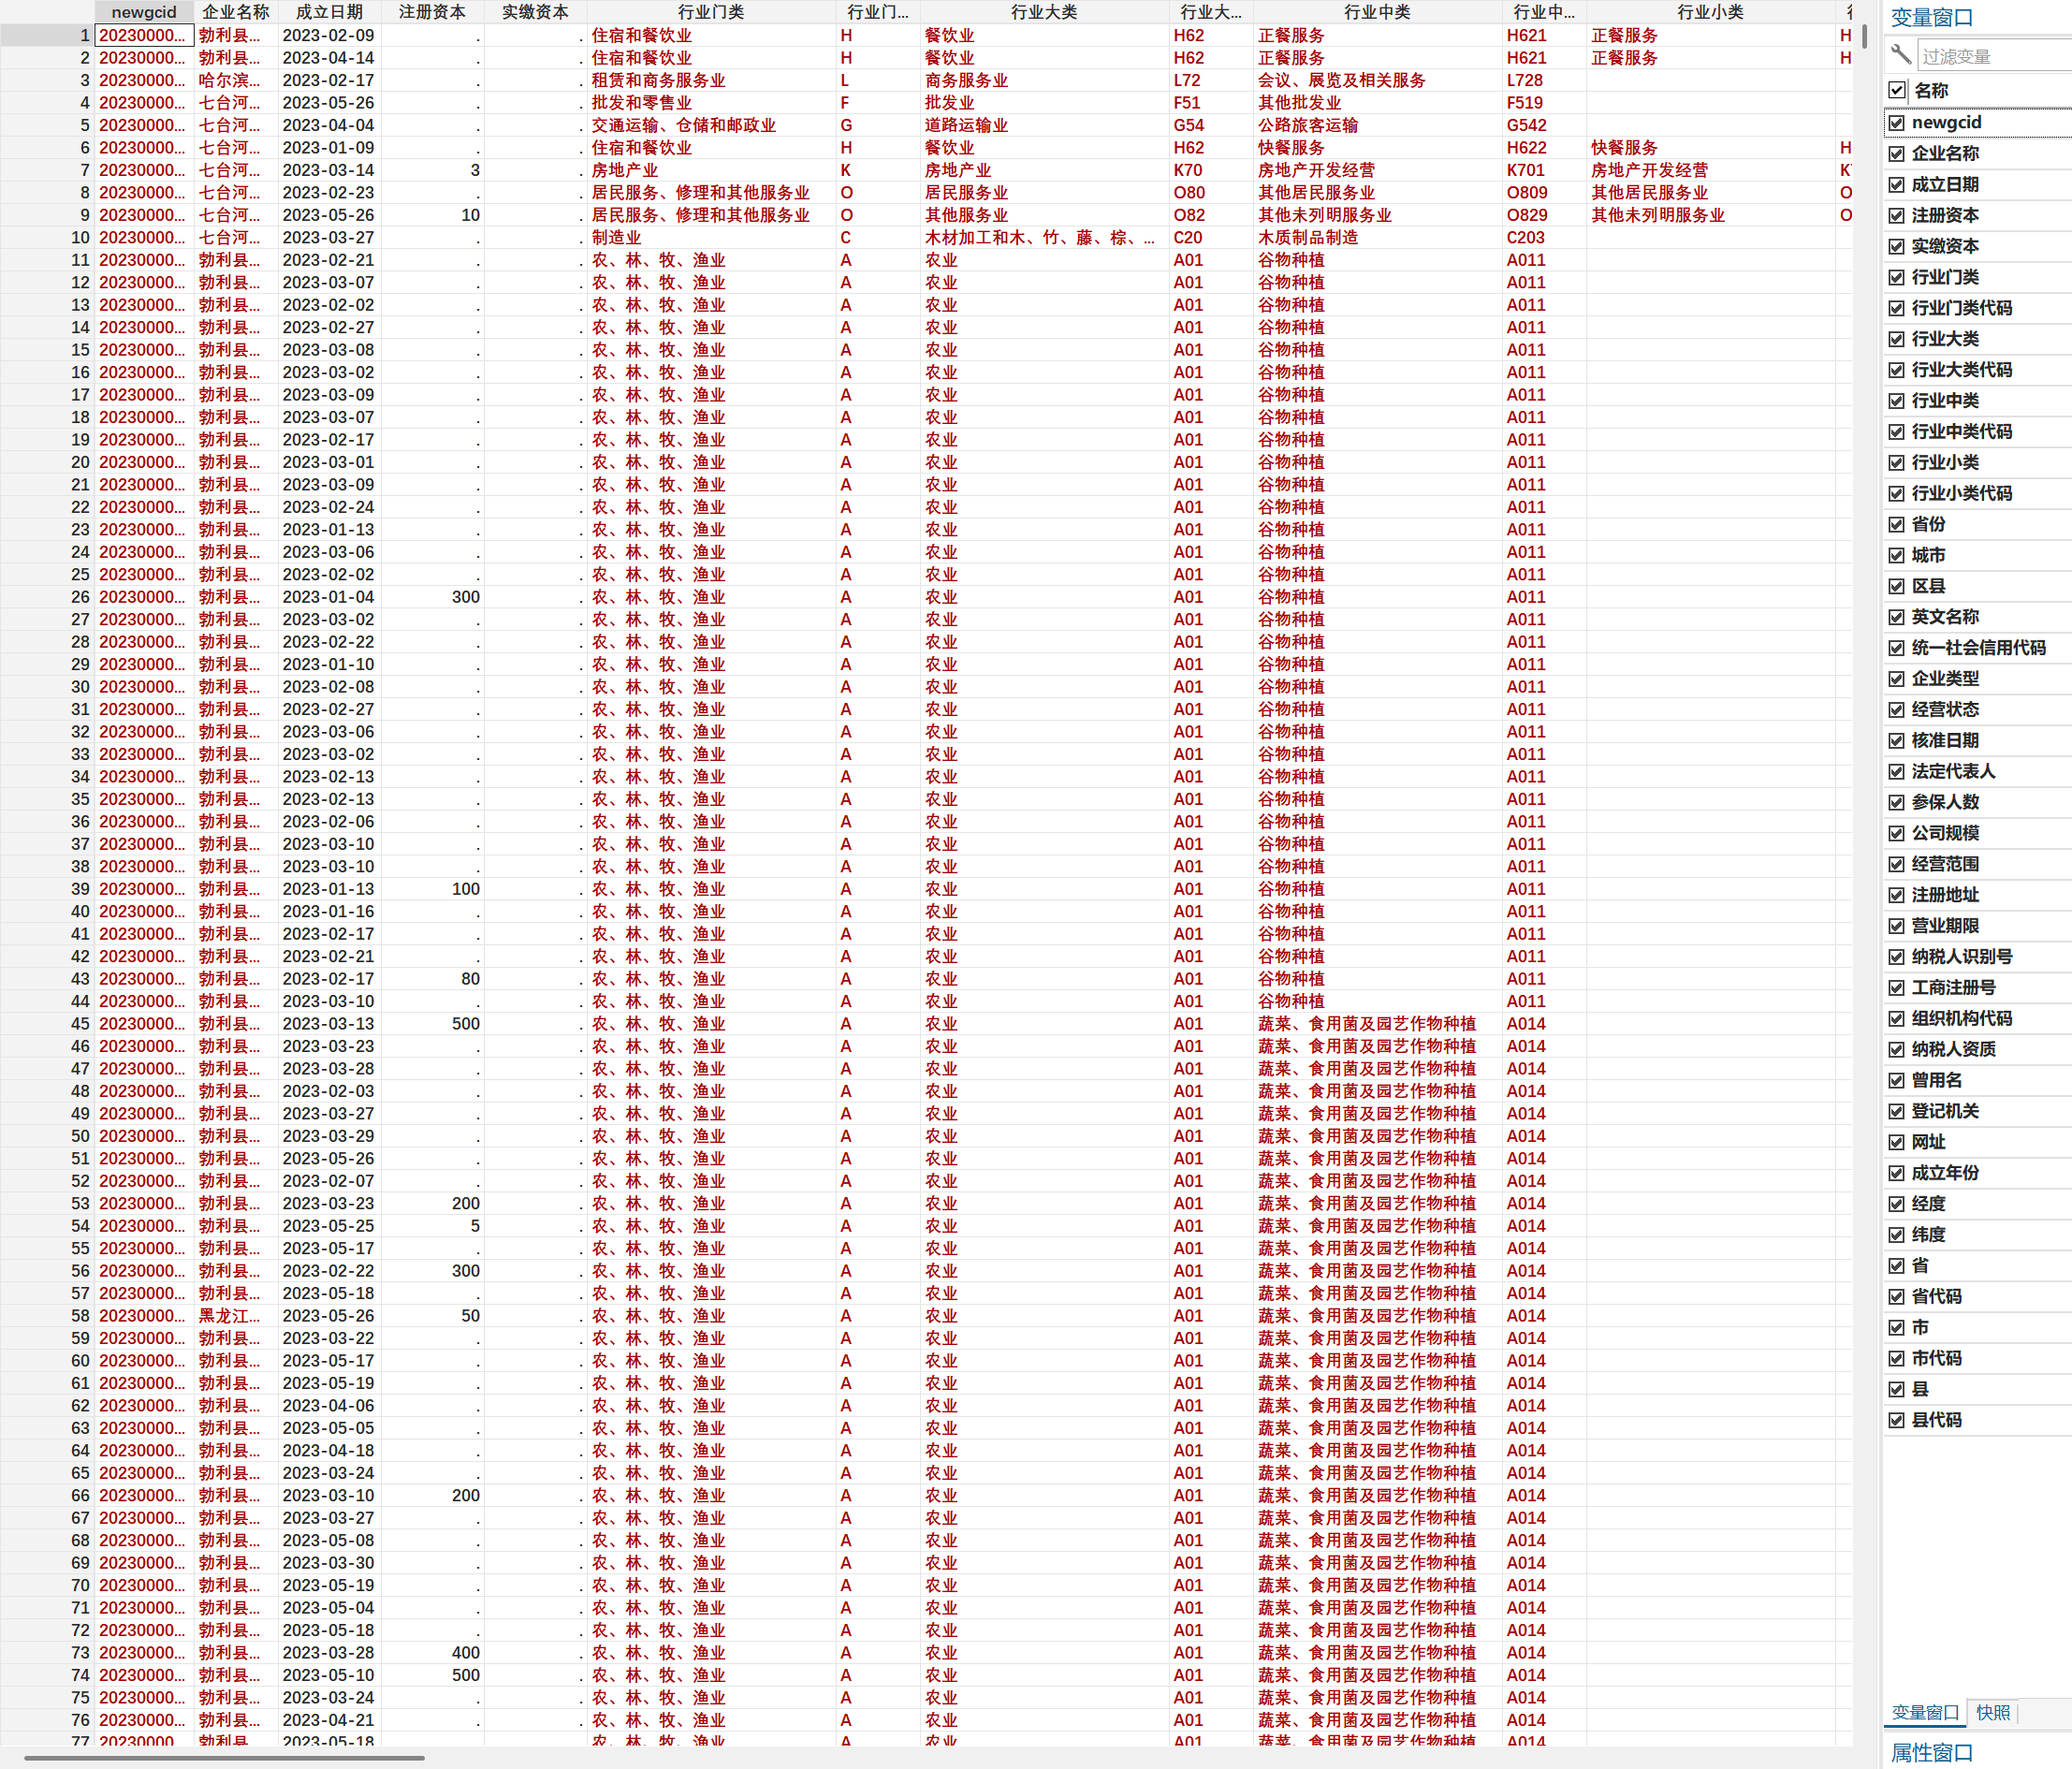Viewport: 2072px width, 1769px height.
Task: Uncheck the 企业名称 variable checkbox
Action: click(1896, 153)
